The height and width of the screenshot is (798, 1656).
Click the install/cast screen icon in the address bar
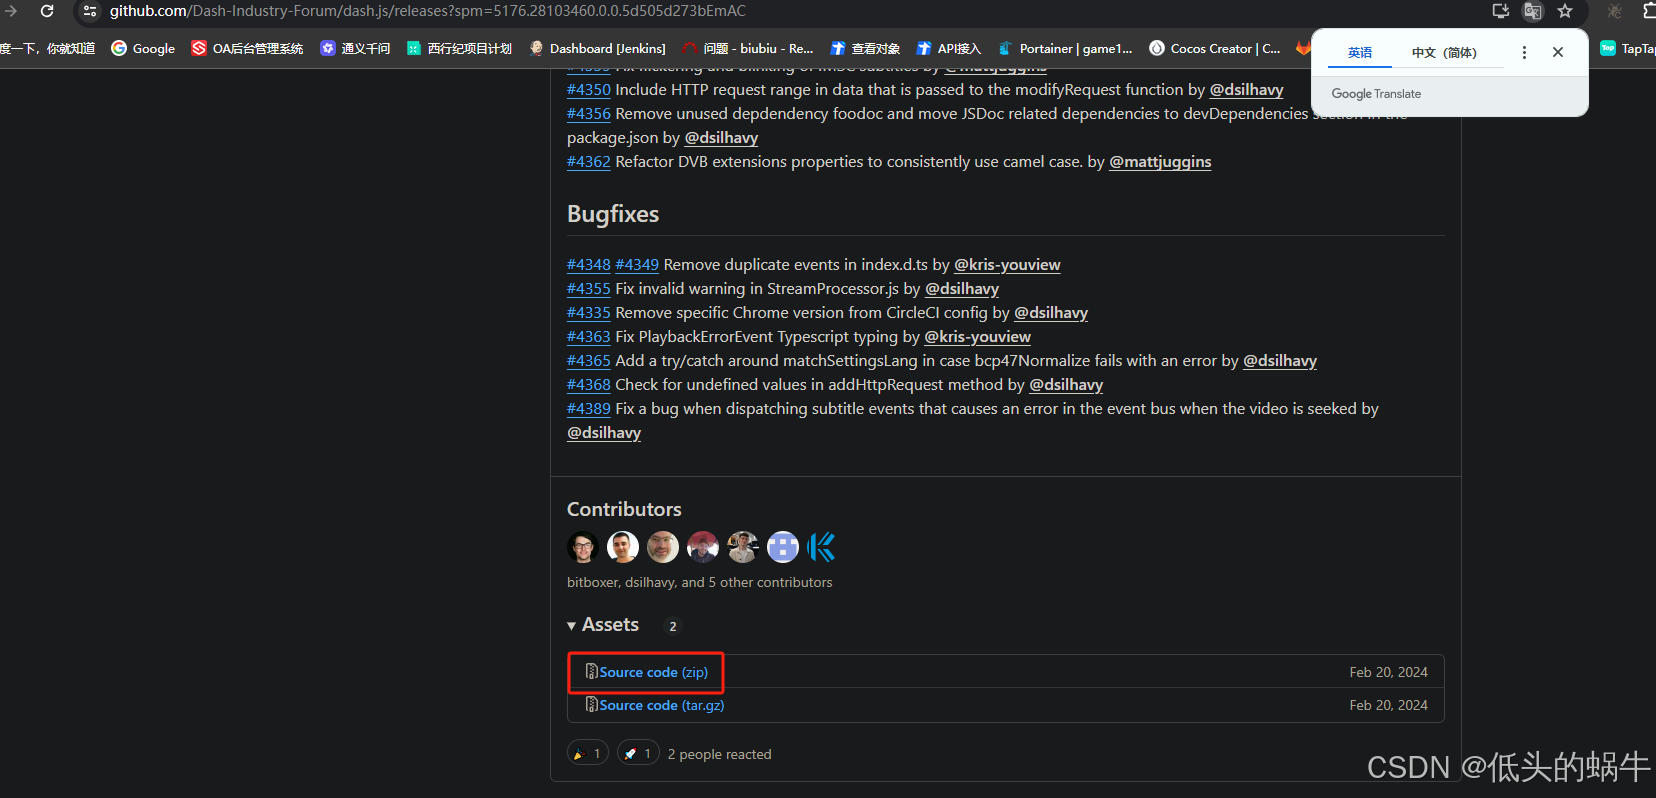pos(1501,11)
